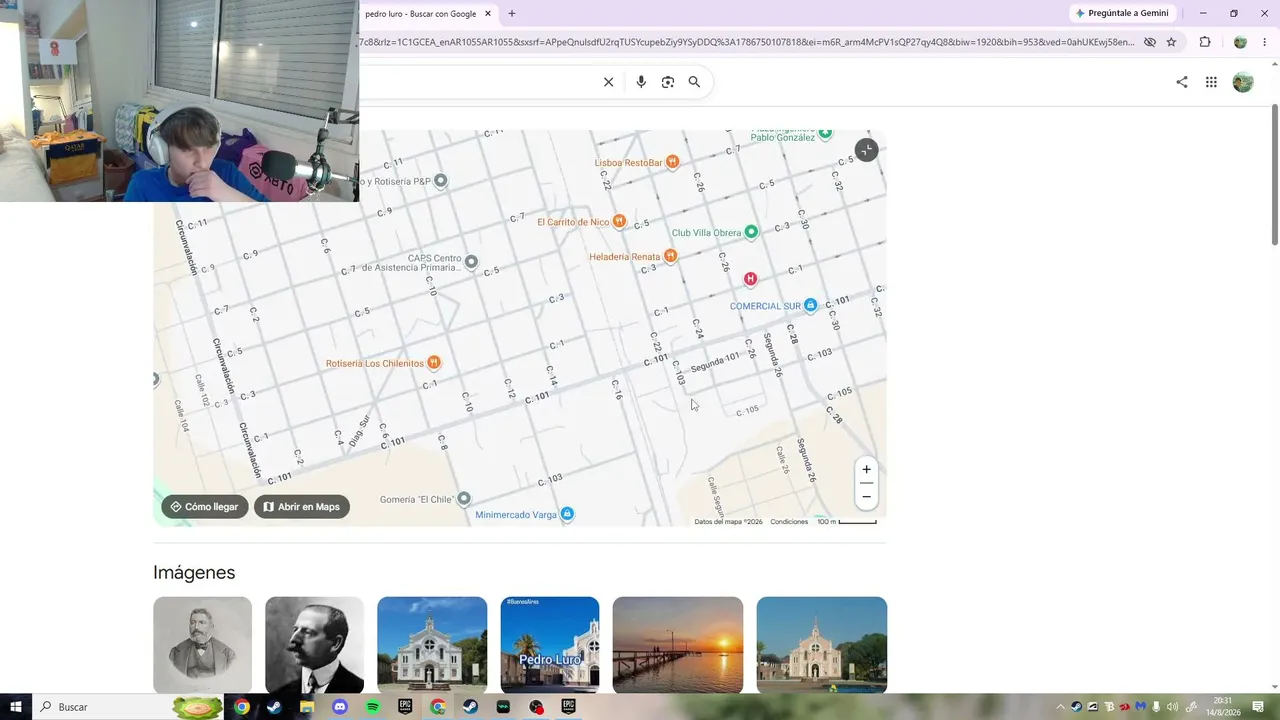Select the Rotiseria P&P map pin
Viewport: 1280px width, 720px height.
pyautogui.click(x=440, y=181)
